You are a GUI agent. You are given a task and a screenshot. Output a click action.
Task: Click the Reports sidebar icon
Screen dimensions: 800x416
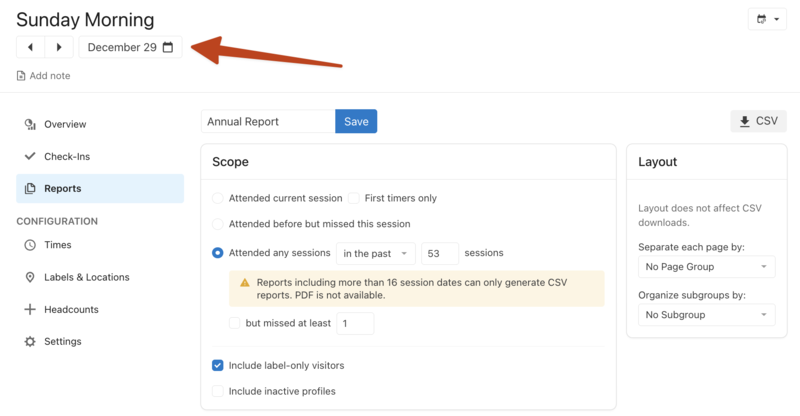click(30, 188)
